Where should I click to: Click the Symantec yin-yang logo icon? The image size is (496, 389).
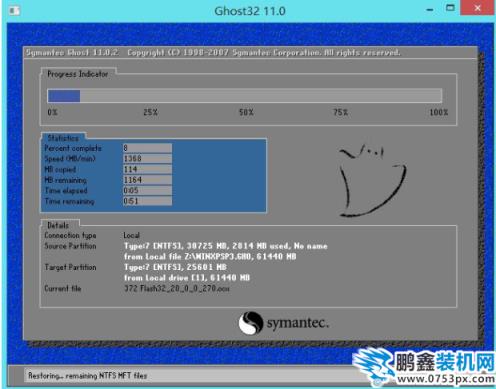(x=250, y=323)
